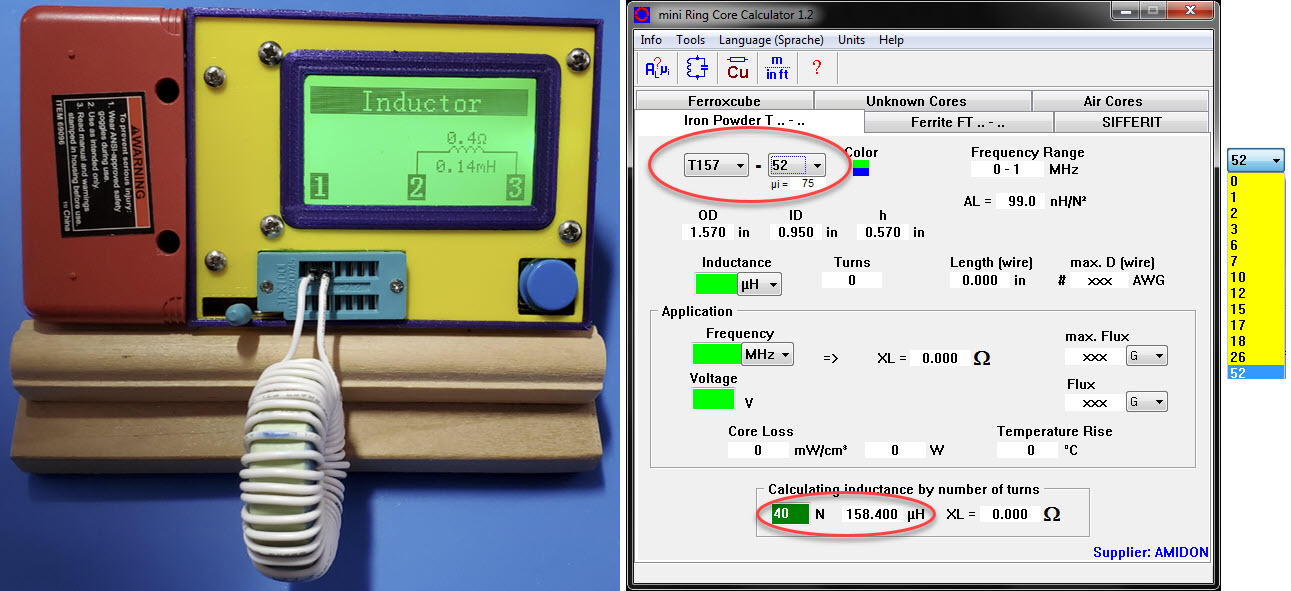Image resolution: width=1291 pixels, height=591 pixels.
Task: Select material 0 in the dropdown list
Action: (x=1255, y=182)
